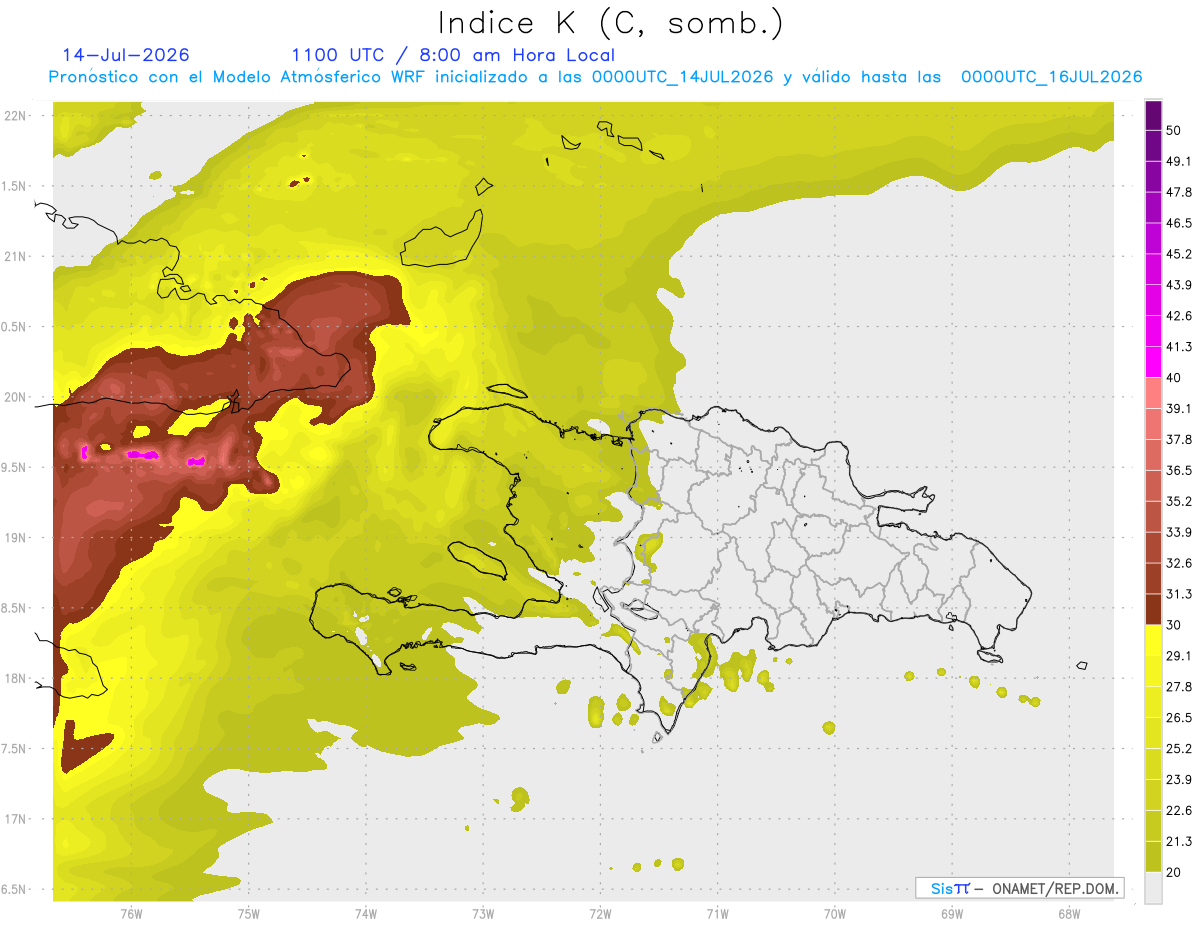Click the date '14-Jul-2026'
Image resolution: width=1200 pixels, height=927 pixels.
(126, 55)
